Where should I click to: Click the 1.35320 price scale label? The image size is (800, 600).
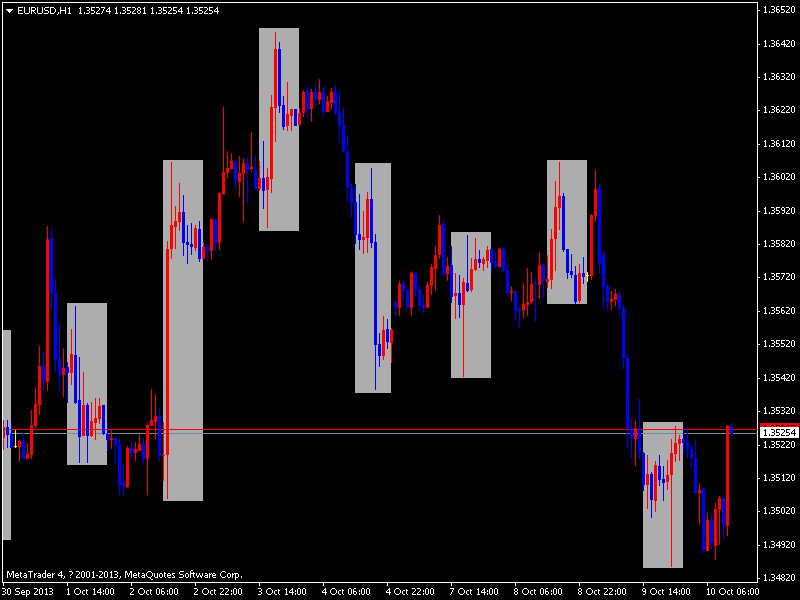coord(779,411)
